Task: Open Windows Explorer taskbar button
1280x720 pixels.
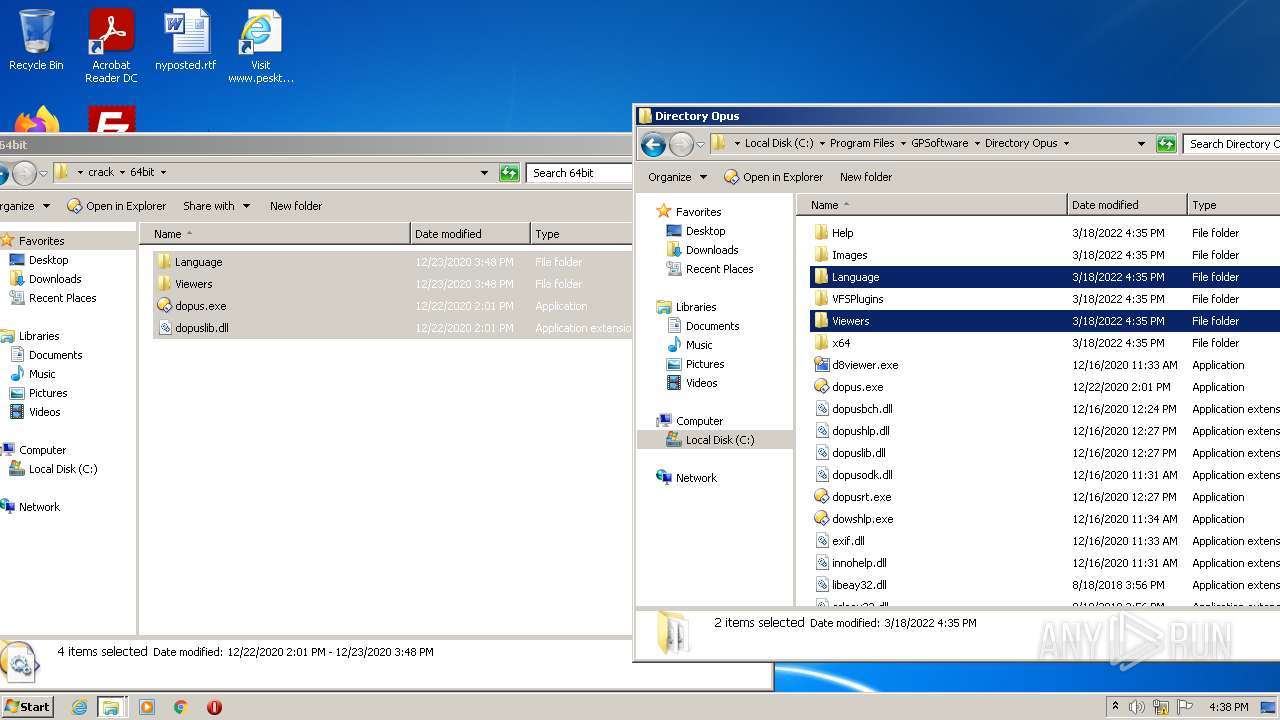Action: pos(111,707)
